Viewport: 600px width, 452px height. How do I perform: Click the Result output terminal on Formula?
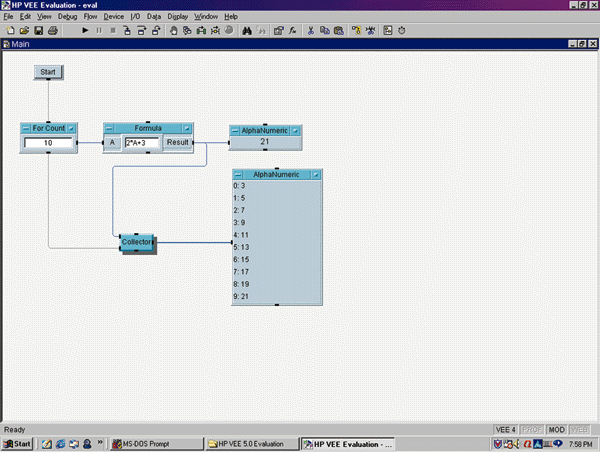point(177,144)
